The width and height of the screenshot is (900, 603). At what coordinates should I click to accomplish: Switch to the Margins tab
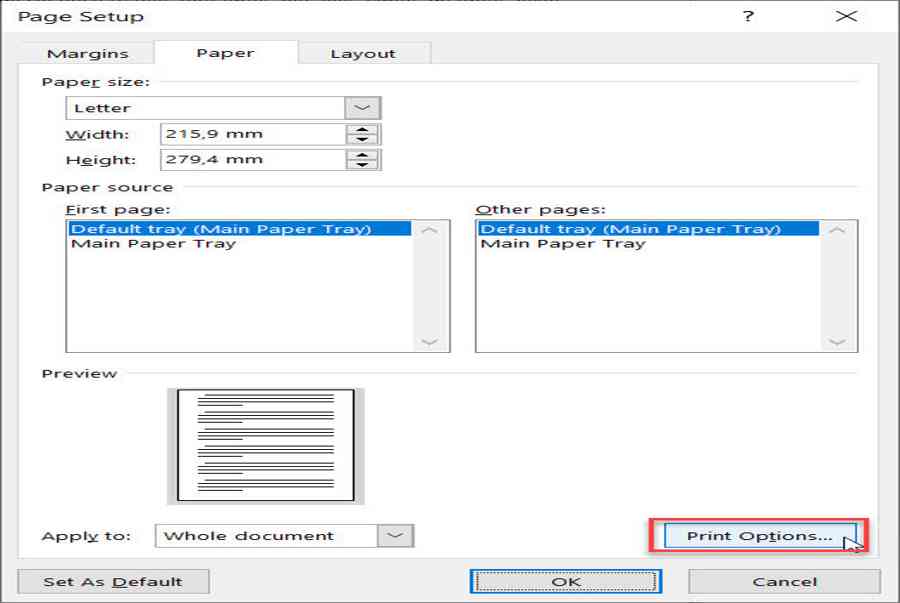pyautogui.click(x=87, y=53)
